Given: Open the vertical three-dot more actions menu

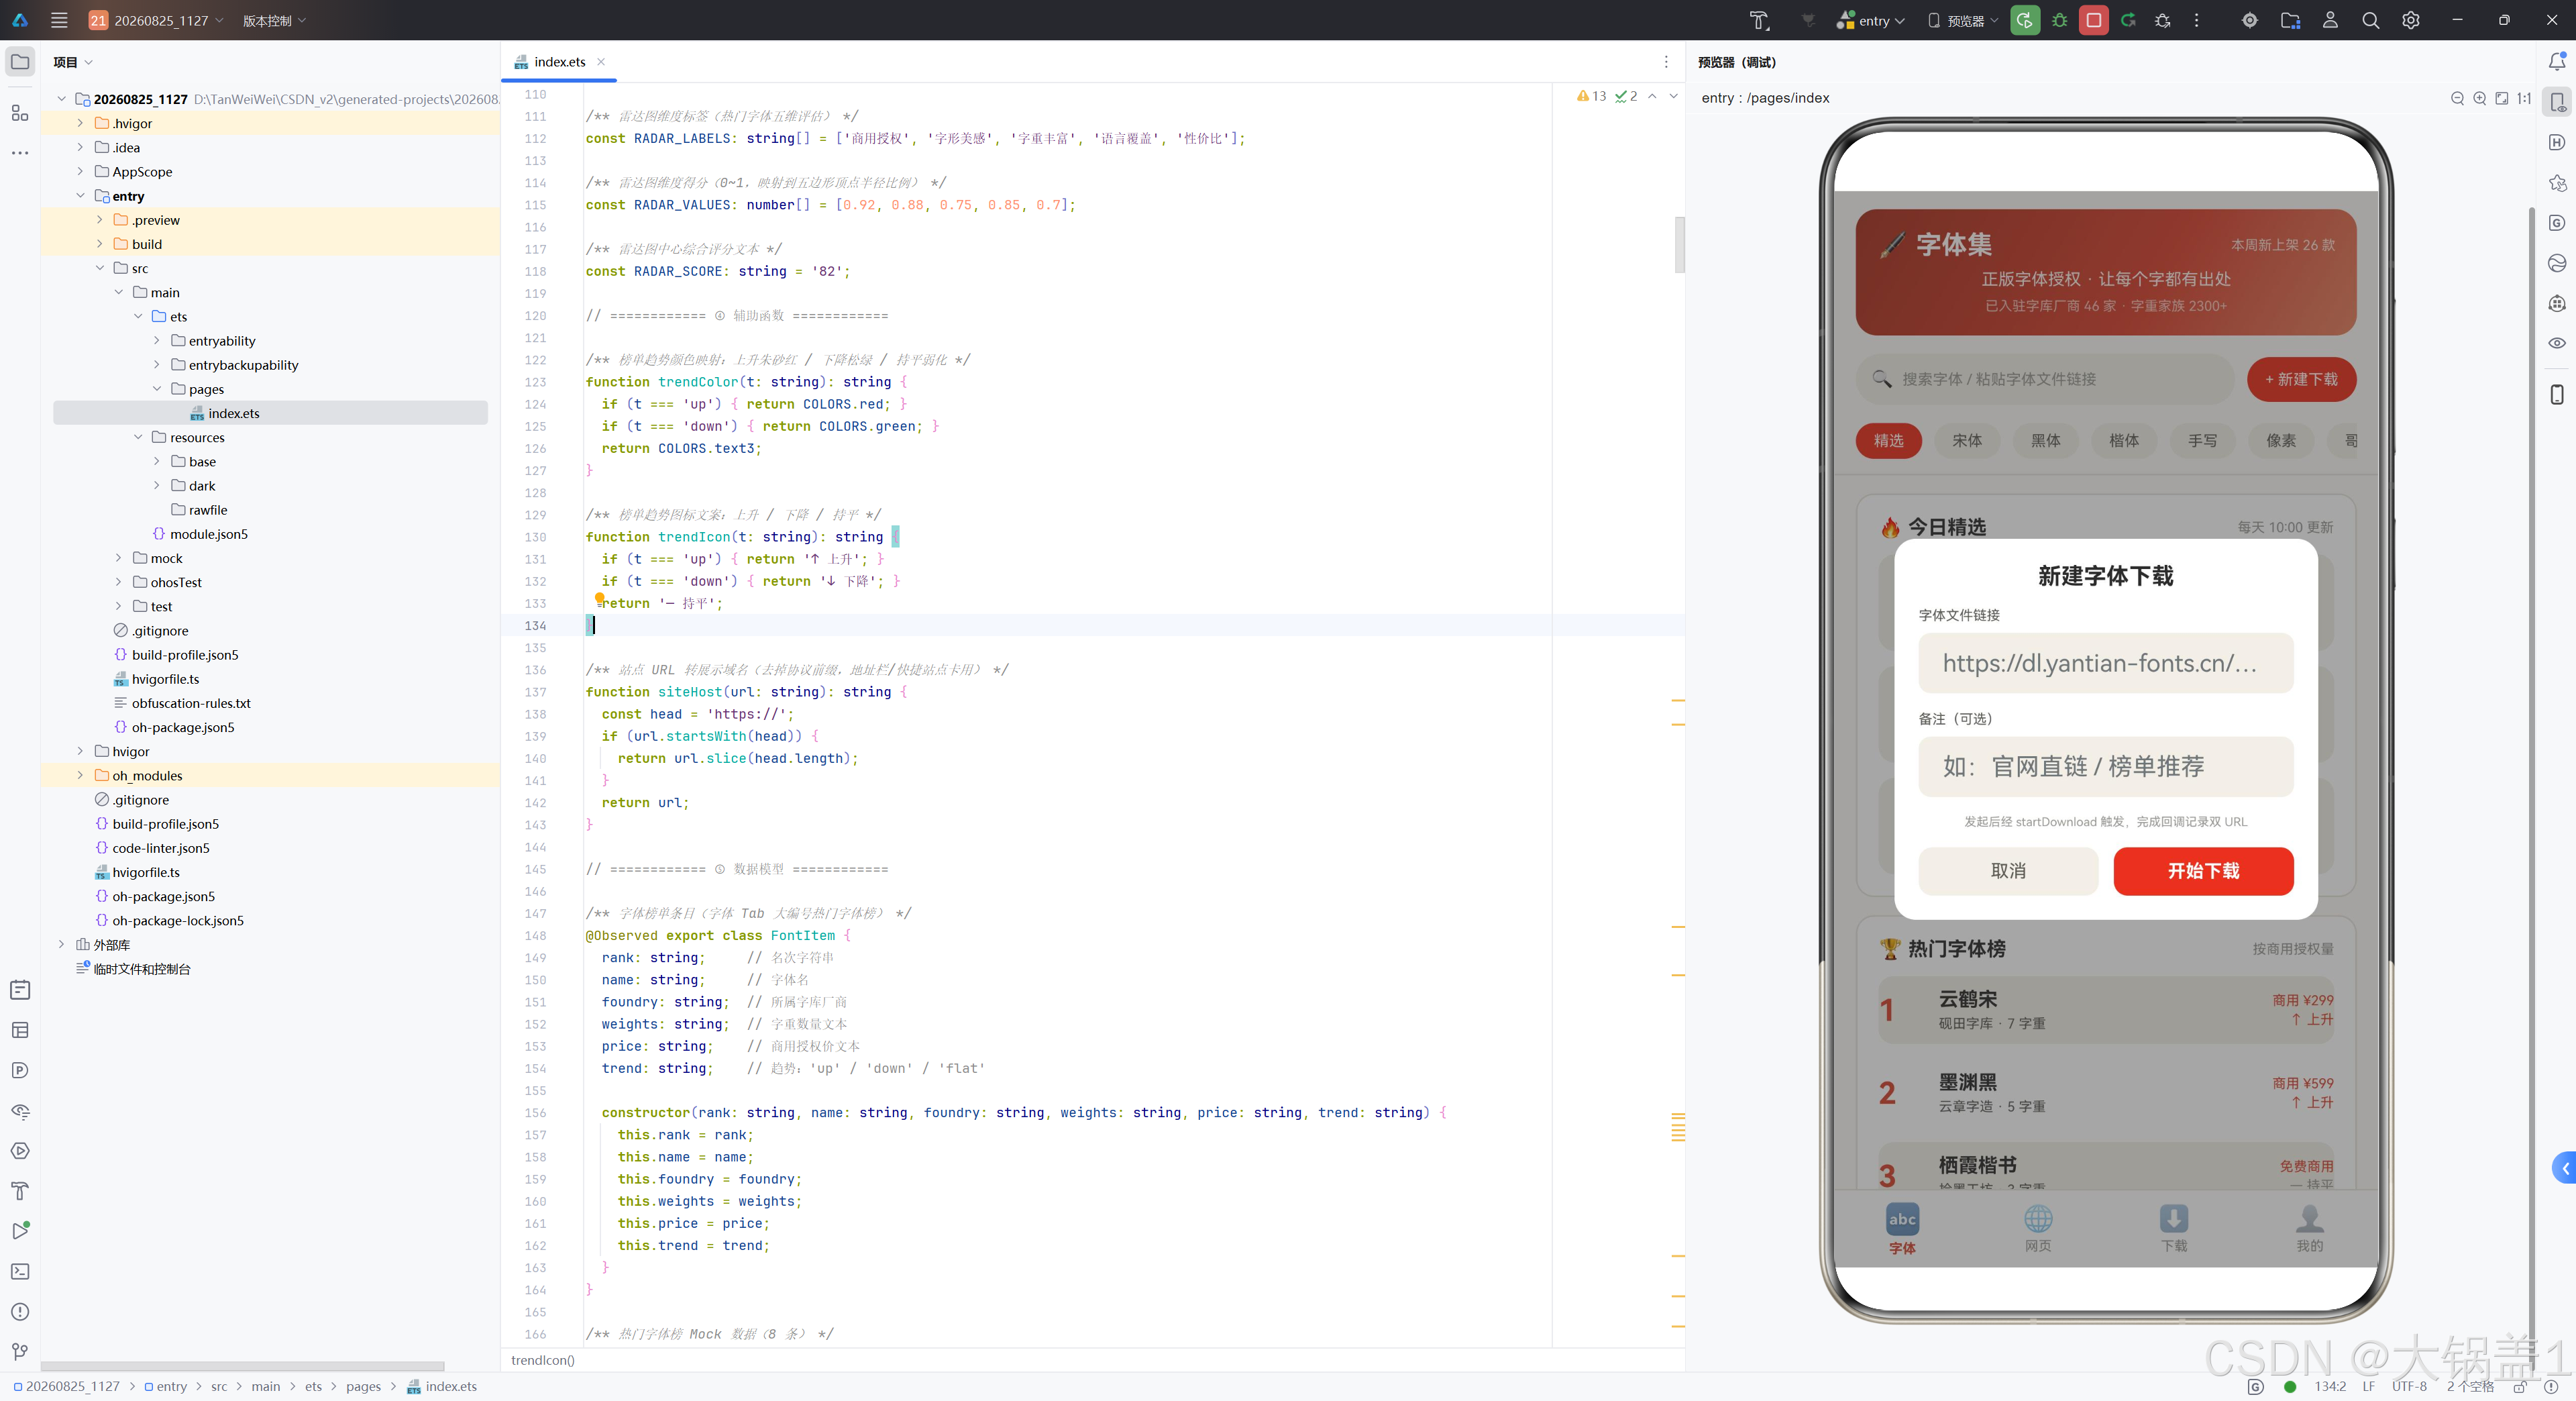Looking at the screenshot, I should 2197,20.
